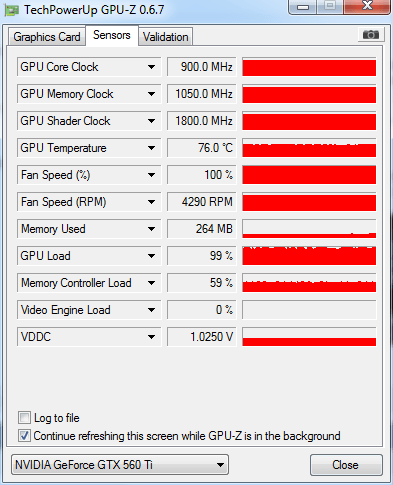Open the GPU Core Clock sensor dropdown
Viewport: 393px width, 485px height.
151,67
